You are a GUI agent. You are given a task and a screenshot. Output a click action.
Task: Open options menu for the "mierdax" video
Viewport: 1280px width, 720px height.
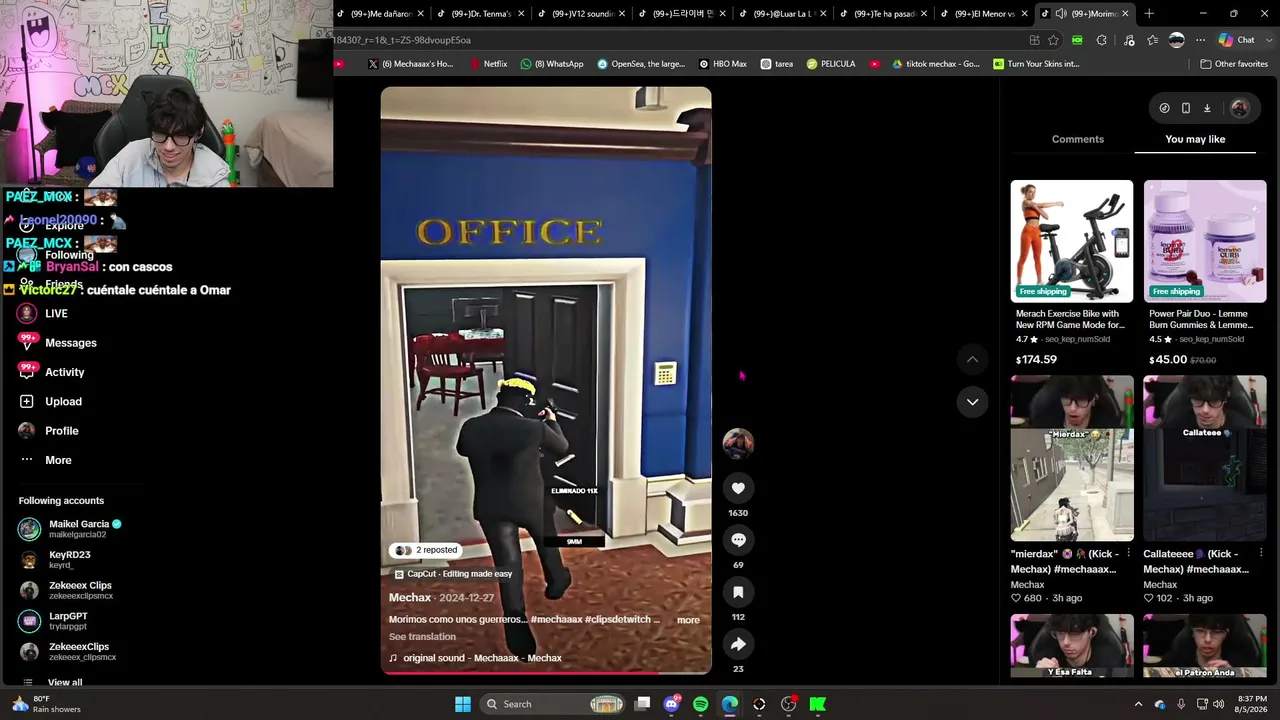[x=1128, y=553]
